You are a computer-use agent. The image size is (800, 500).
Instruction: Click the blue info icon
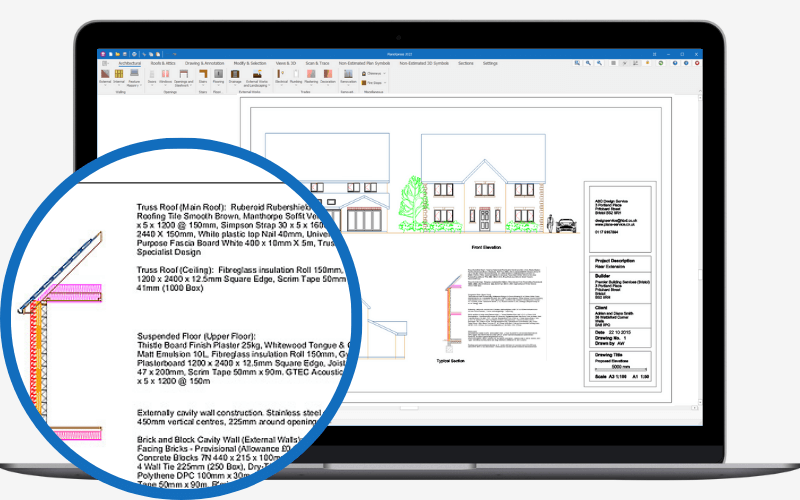[686, 63]
